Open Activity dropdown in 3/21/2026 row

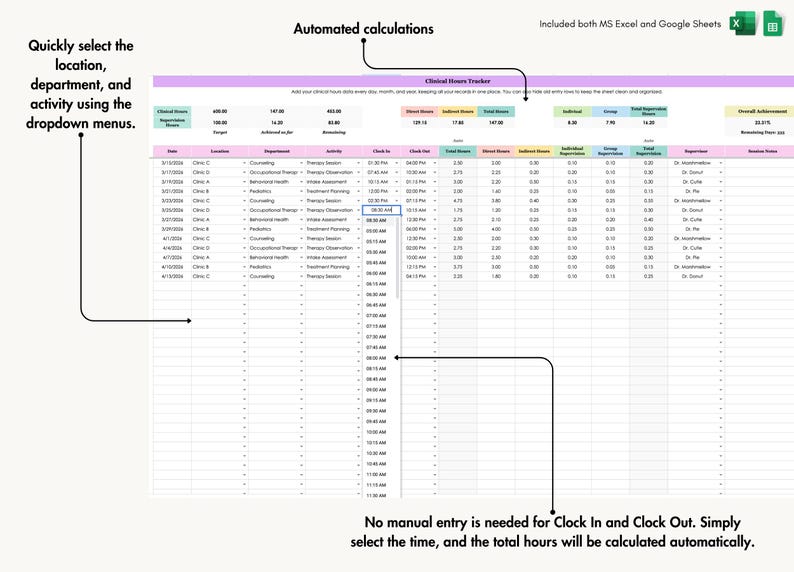(359, 191)
